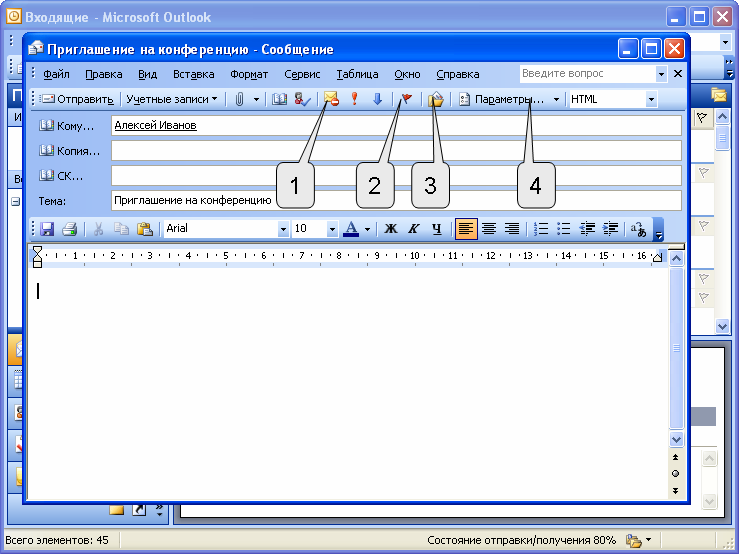Open the Введите вопрос help dropdown arrow
Screen dimensions: 739x554
point(661,74)
